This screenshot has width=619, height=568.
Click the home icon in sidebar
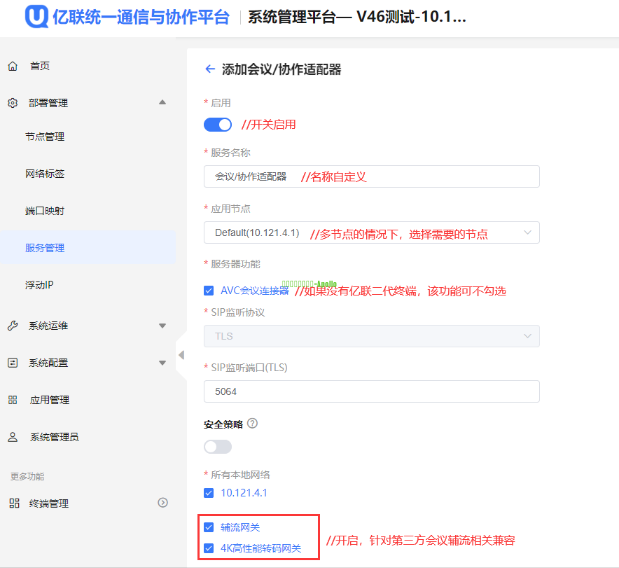tap(13, 66)
